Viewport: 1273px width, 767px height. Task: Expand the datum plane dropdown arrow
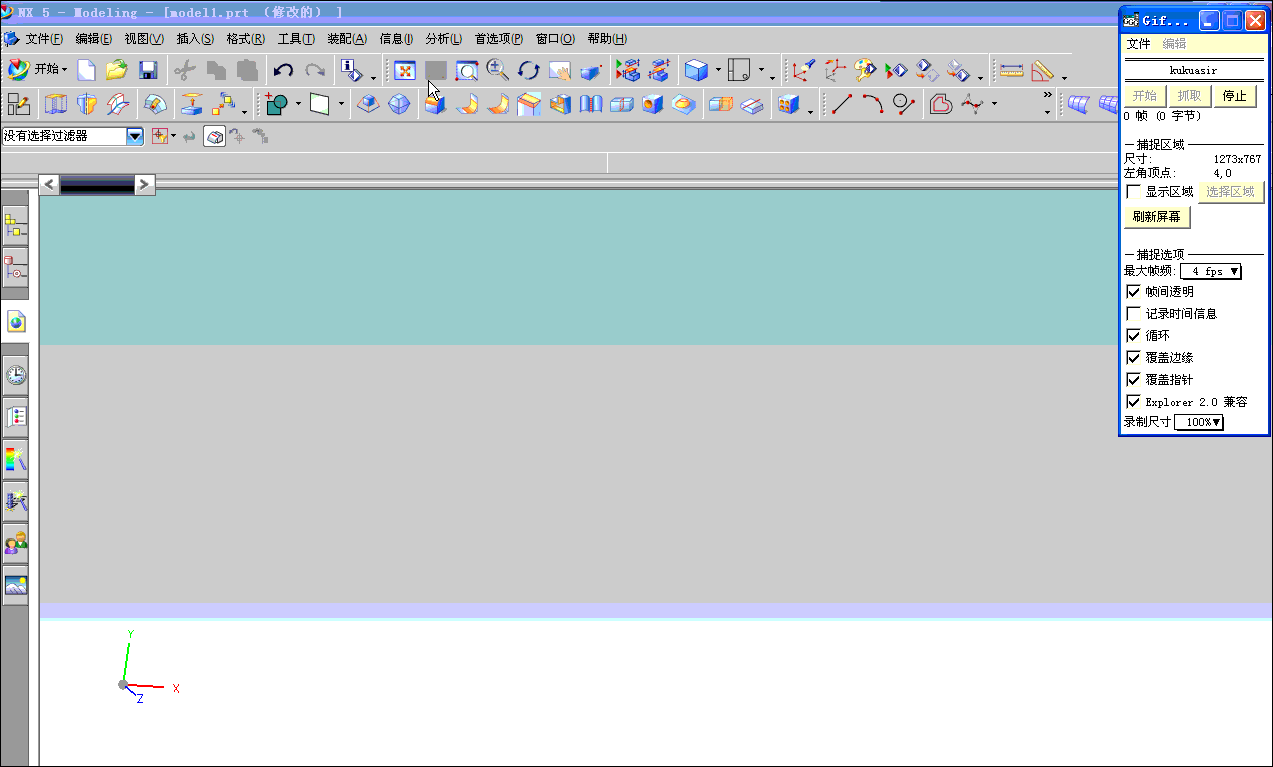click(341, 104)
